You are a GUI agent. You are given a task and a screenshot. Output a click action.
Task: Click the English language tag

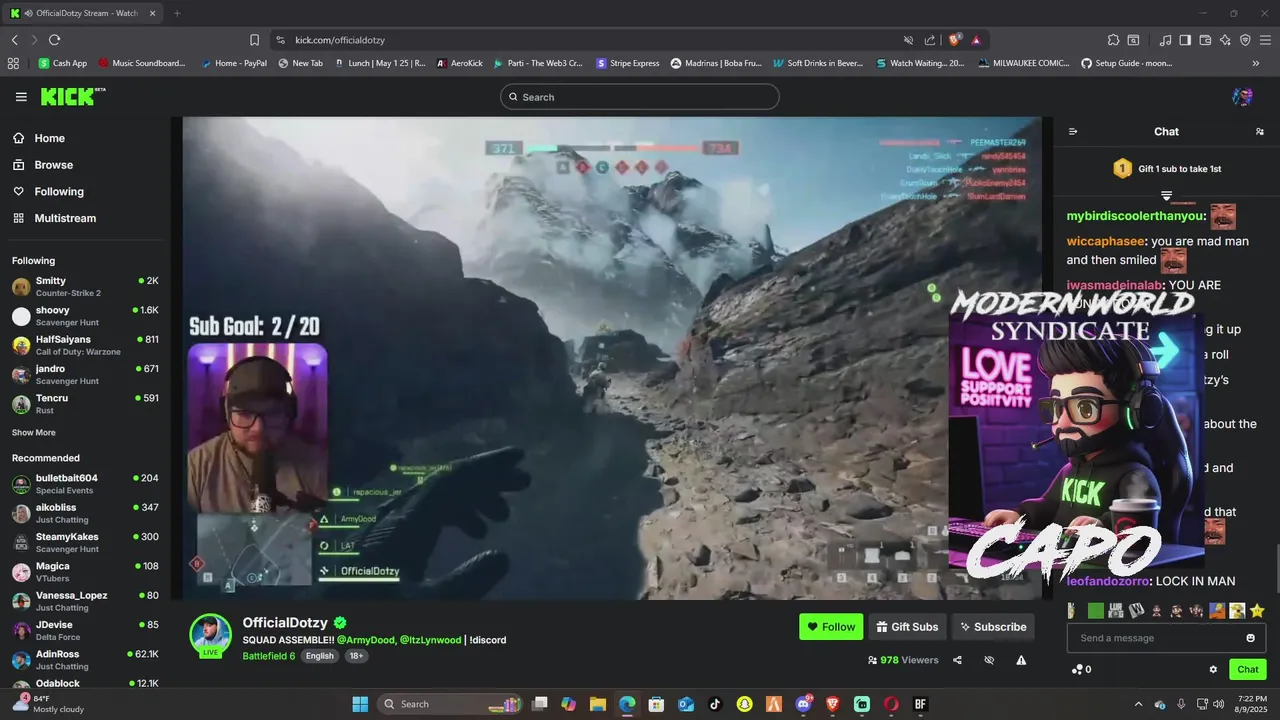coord(320,656)
